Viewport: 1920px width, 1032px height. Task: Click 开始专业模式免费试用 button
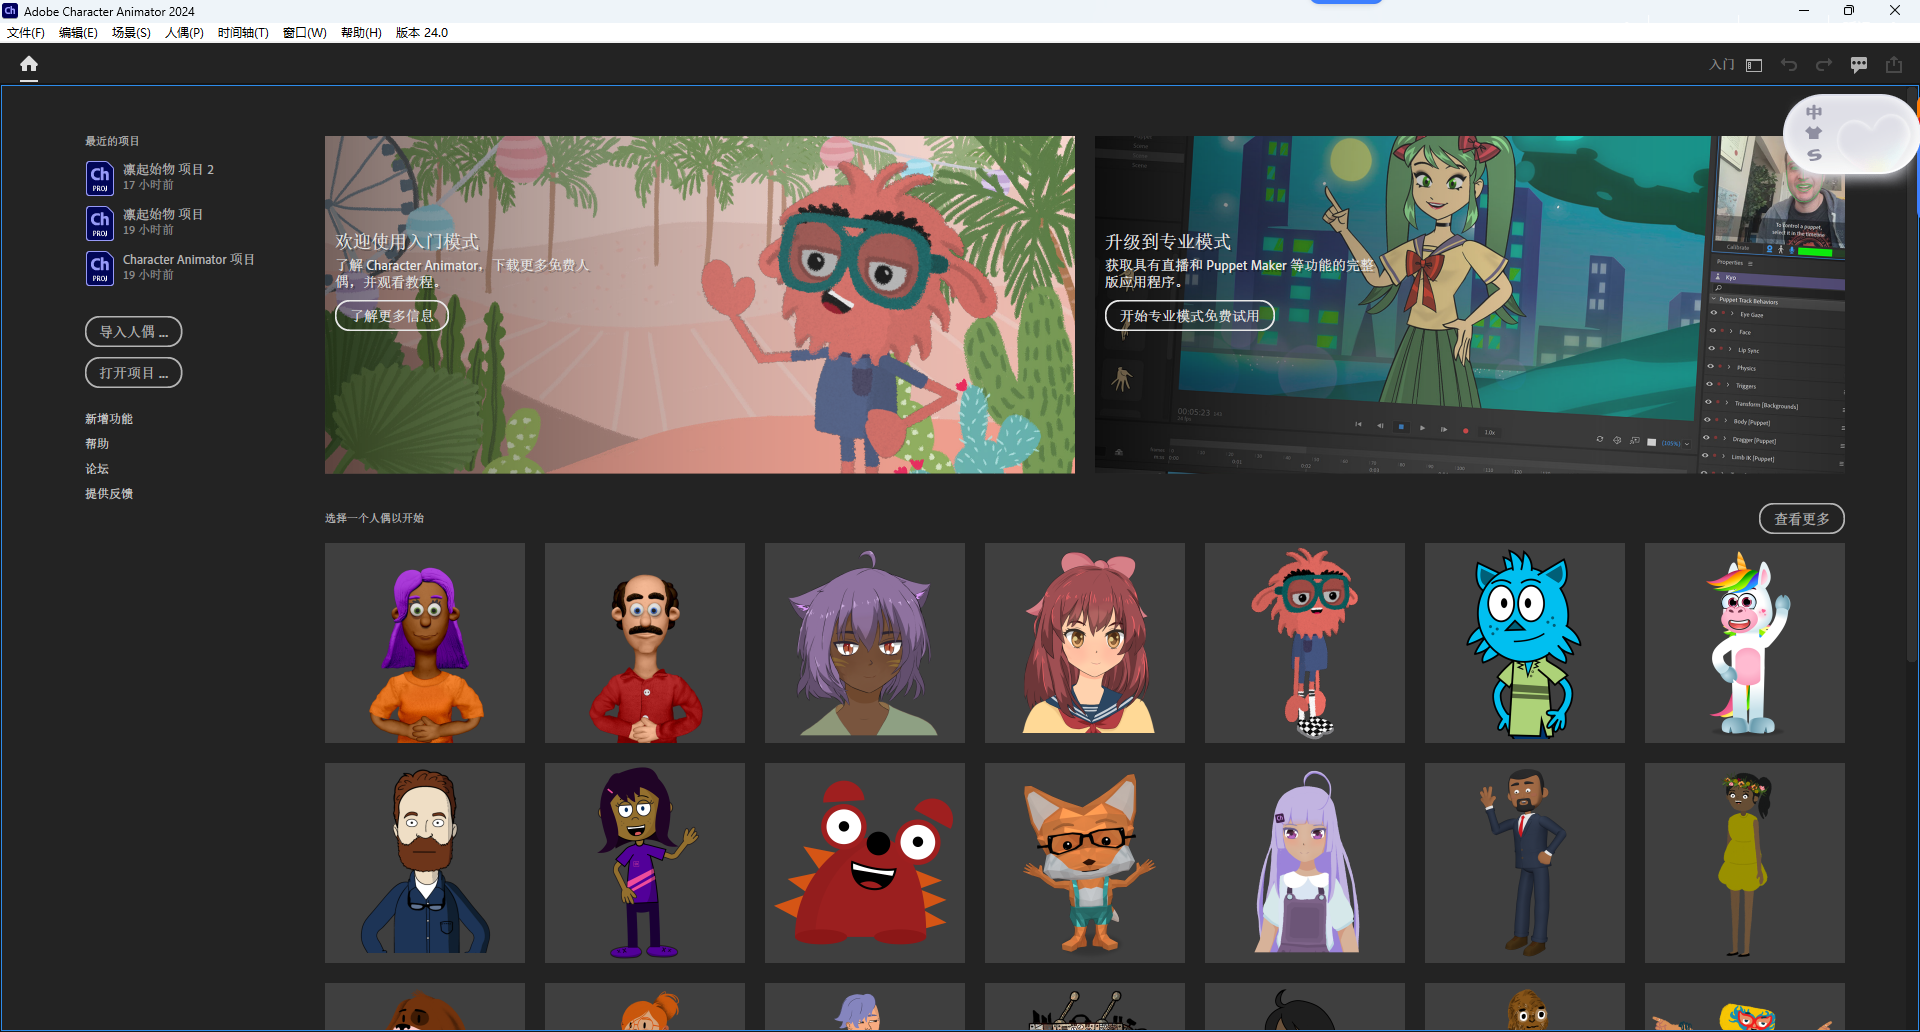1189,315
